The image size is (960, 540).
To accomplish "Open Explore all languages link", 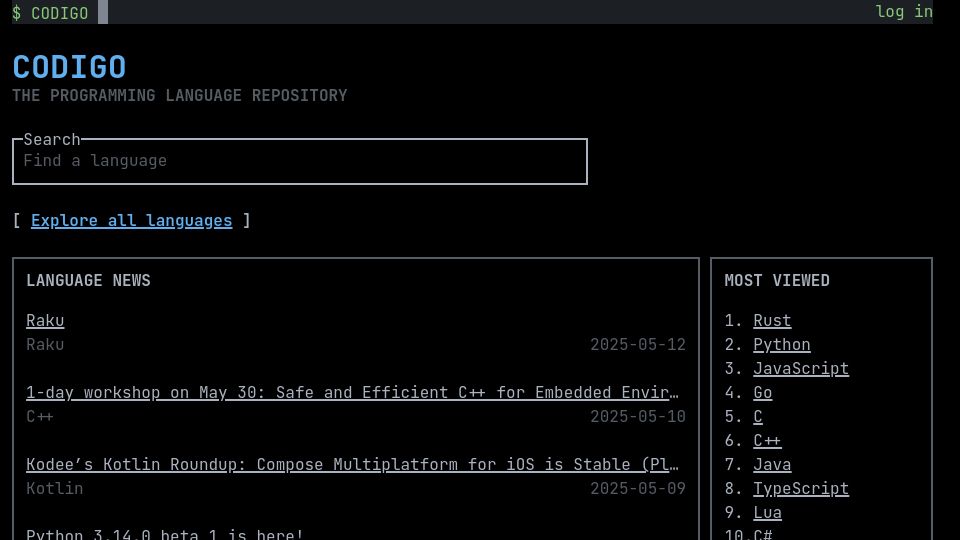I will (132, 220).
